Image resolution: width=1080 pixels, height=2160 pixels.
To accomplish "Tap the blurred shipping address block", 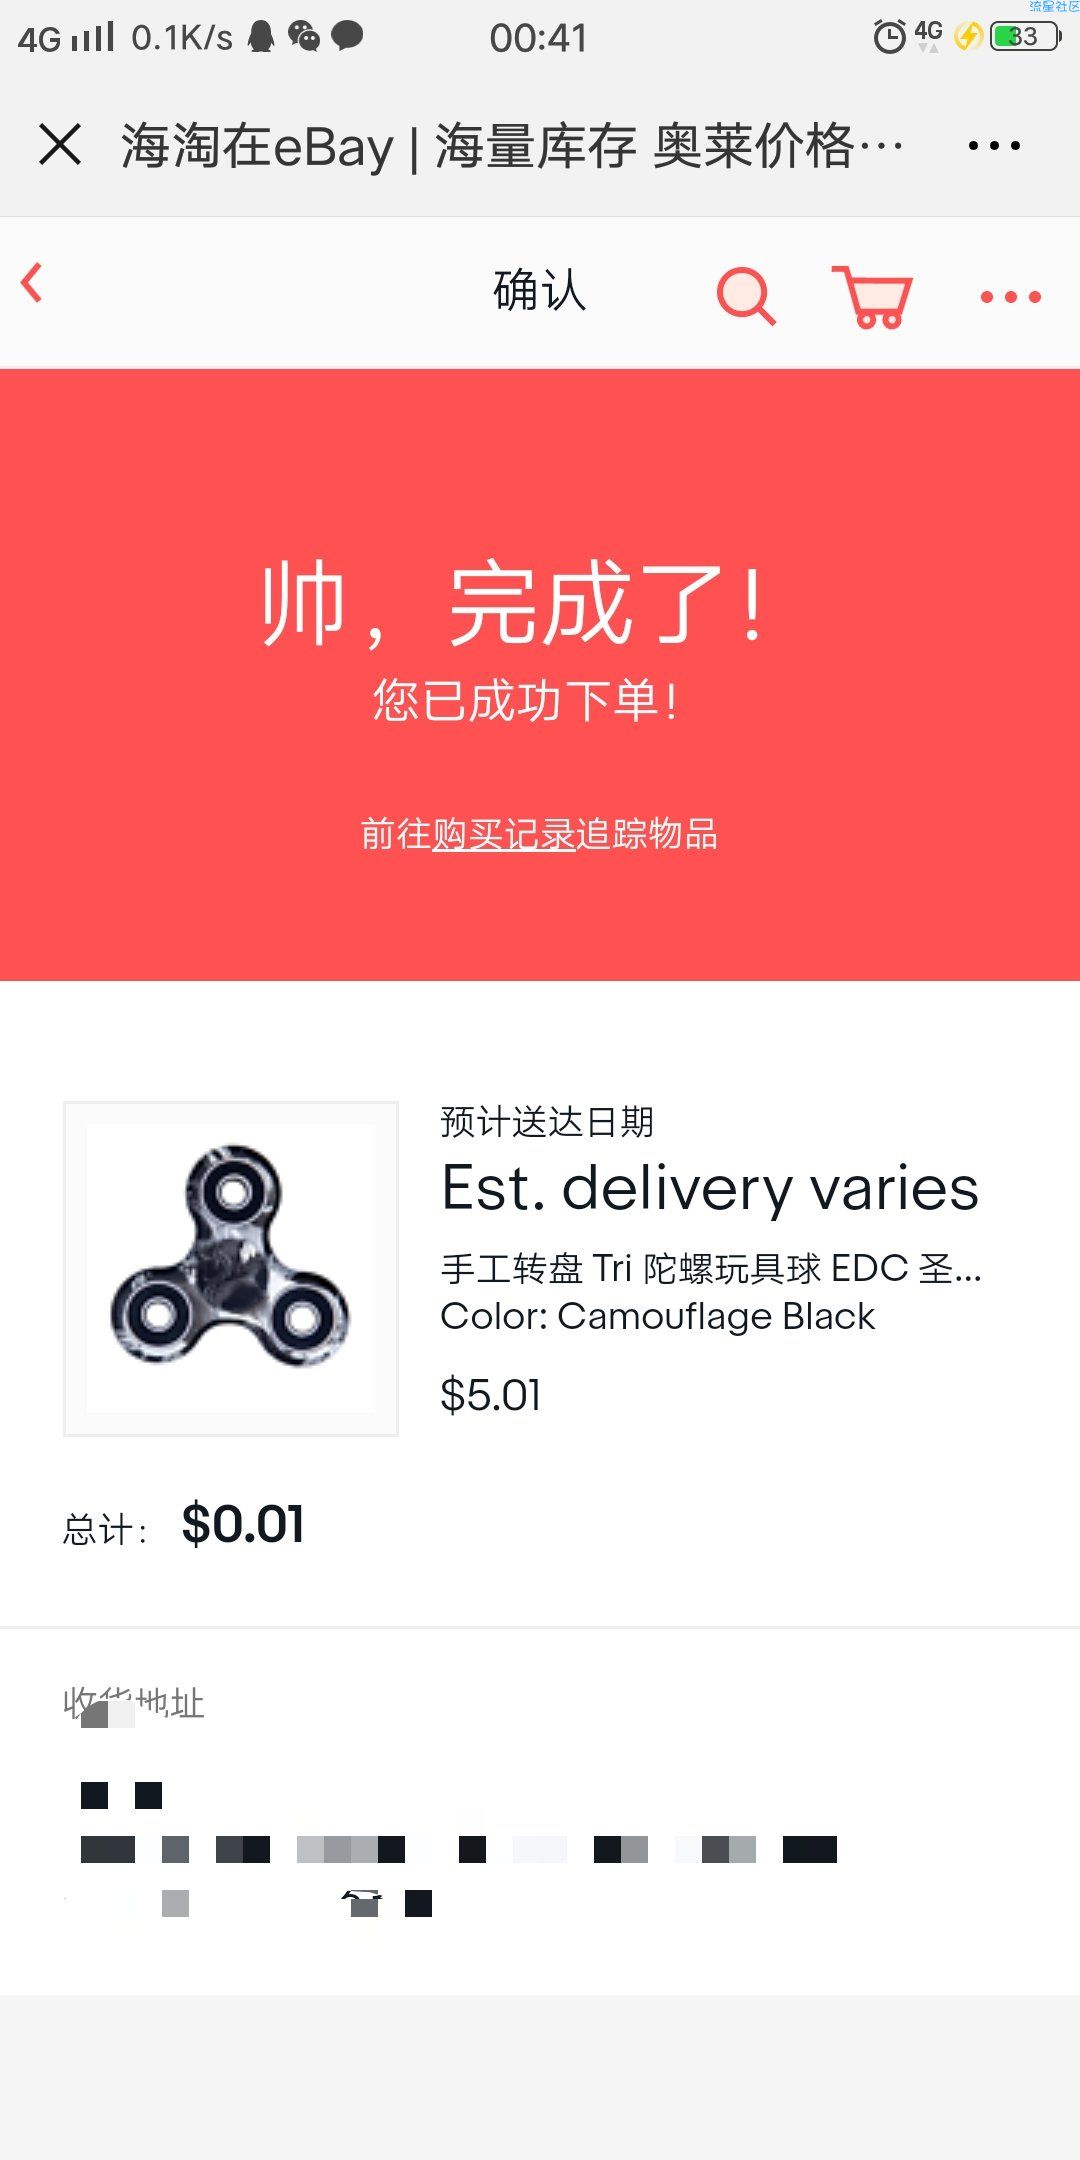I will coord(458,1850).
